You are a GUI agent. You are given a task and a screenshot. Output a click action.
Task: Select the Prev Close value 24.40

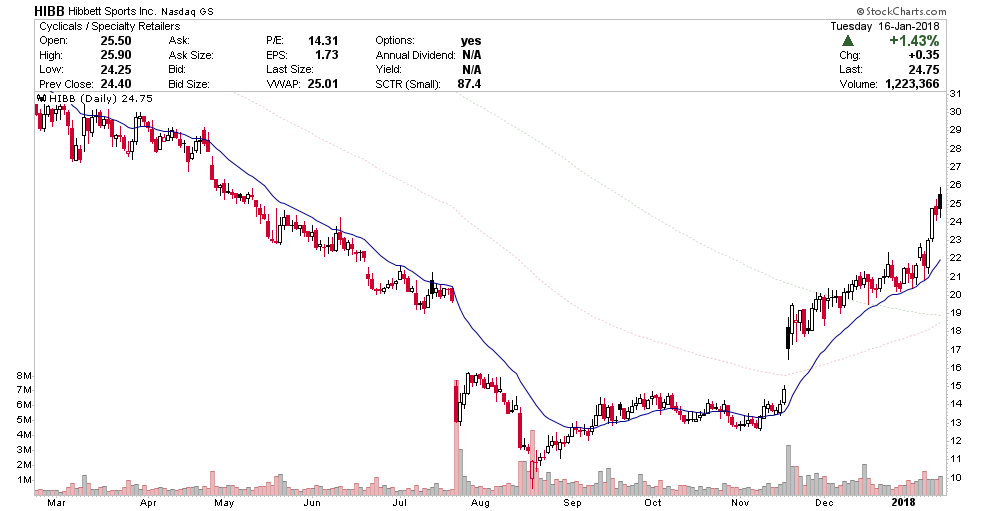pos(116,84)
